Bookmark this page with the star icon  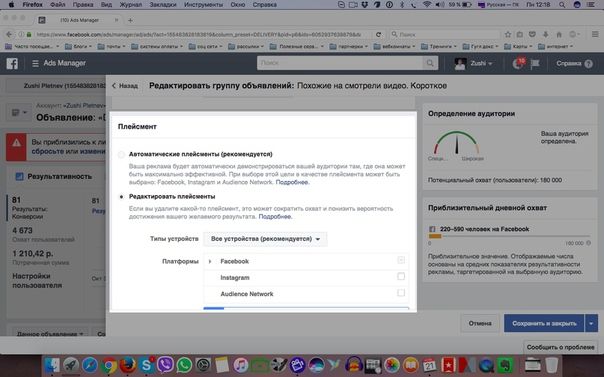point(508,35)
